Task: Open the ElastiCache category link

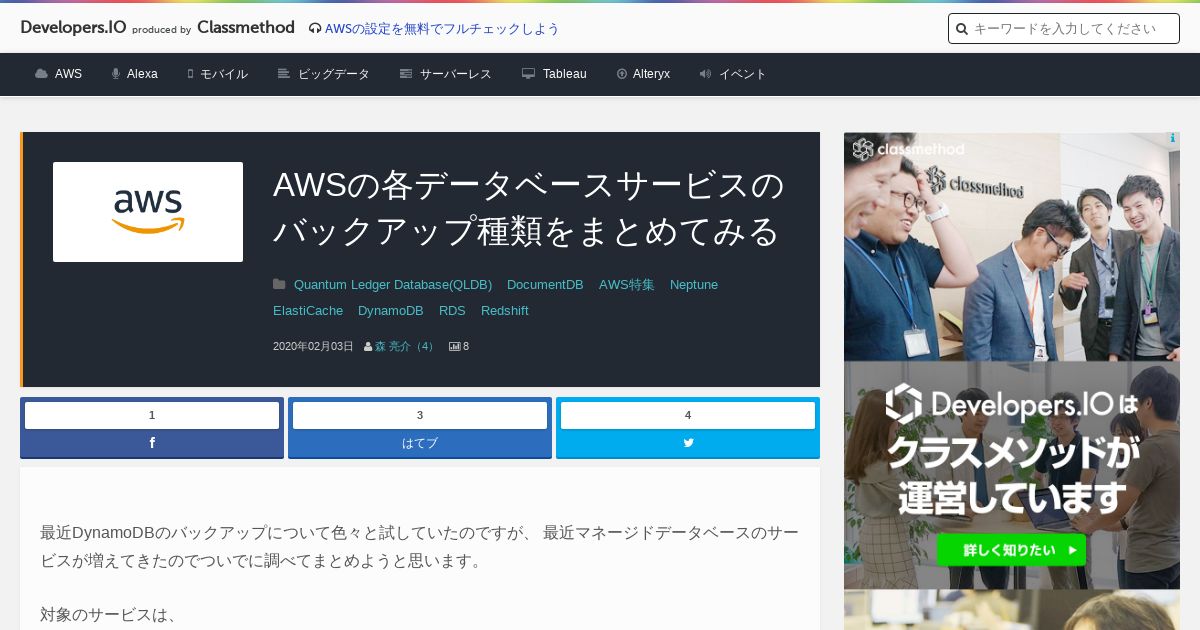Action: click(308, 311)
